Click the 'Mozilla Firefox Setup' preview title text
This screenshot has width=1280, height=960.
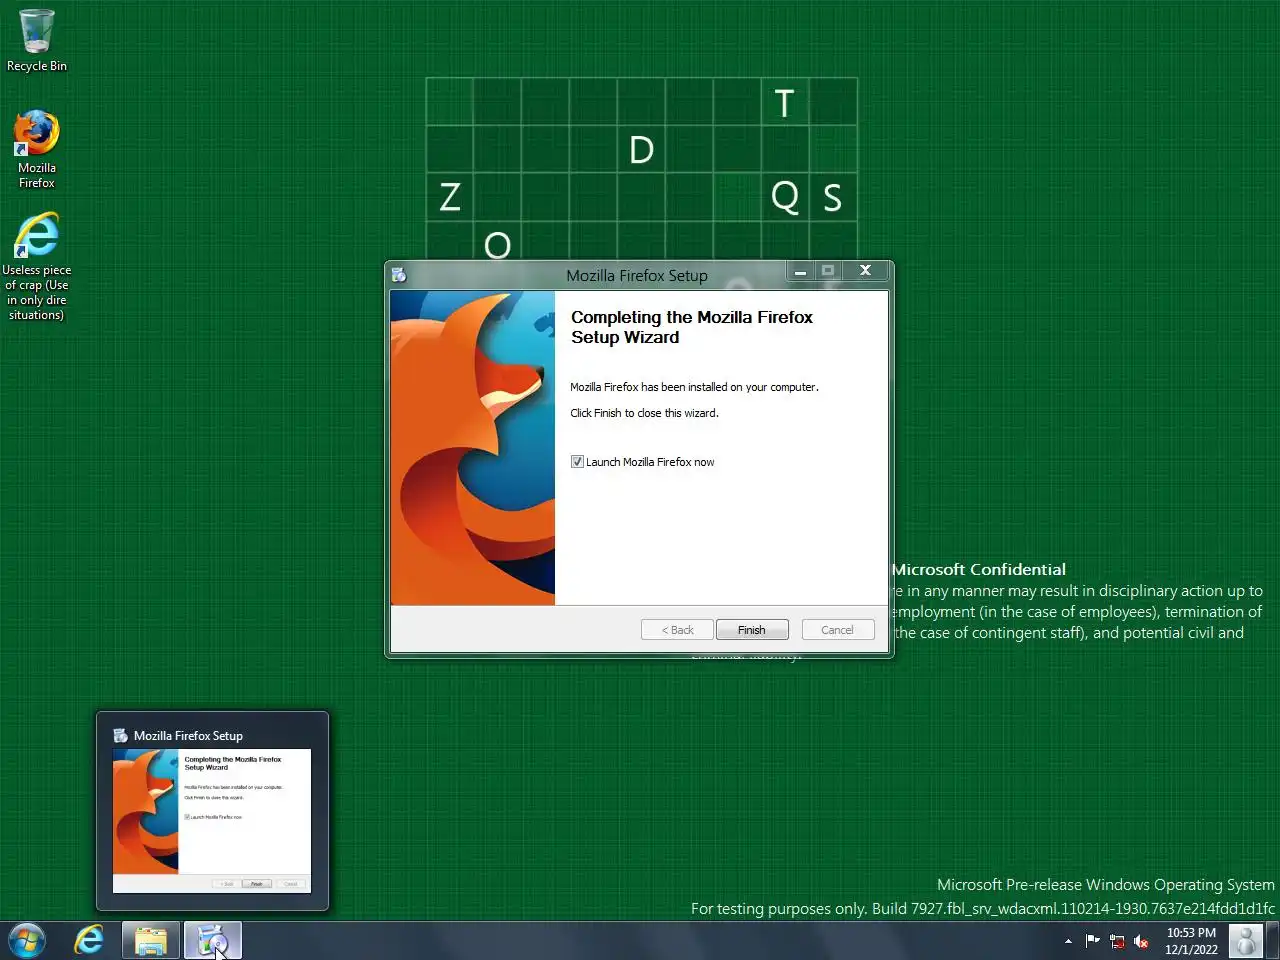tap(188, 736)
